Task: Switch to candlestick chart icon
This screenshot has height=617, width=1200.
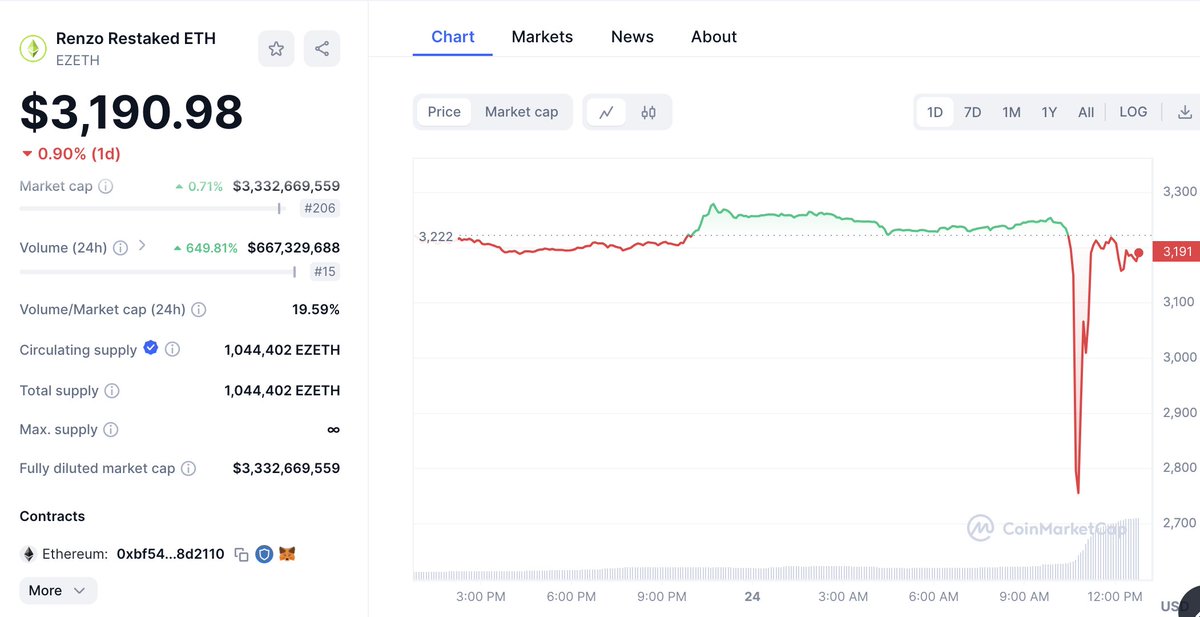Action: pos(648,112)
